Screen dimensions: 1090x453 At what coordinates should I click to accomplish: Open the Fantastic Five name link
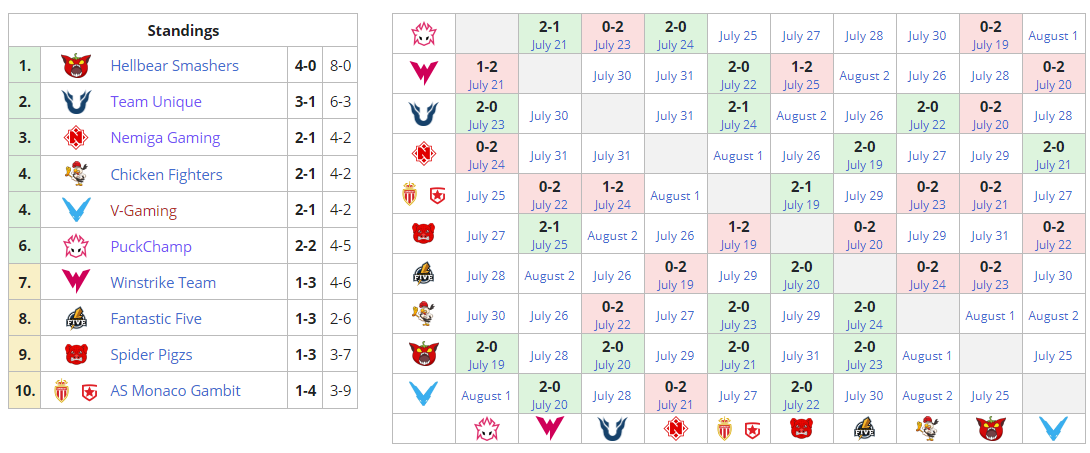pyautogui.click(x=156, y=319)
